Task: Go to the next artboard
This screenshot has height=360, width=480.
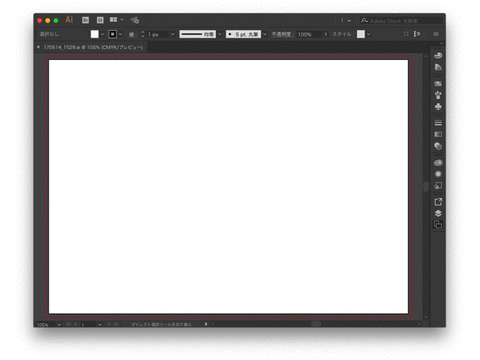Action: 109,324
